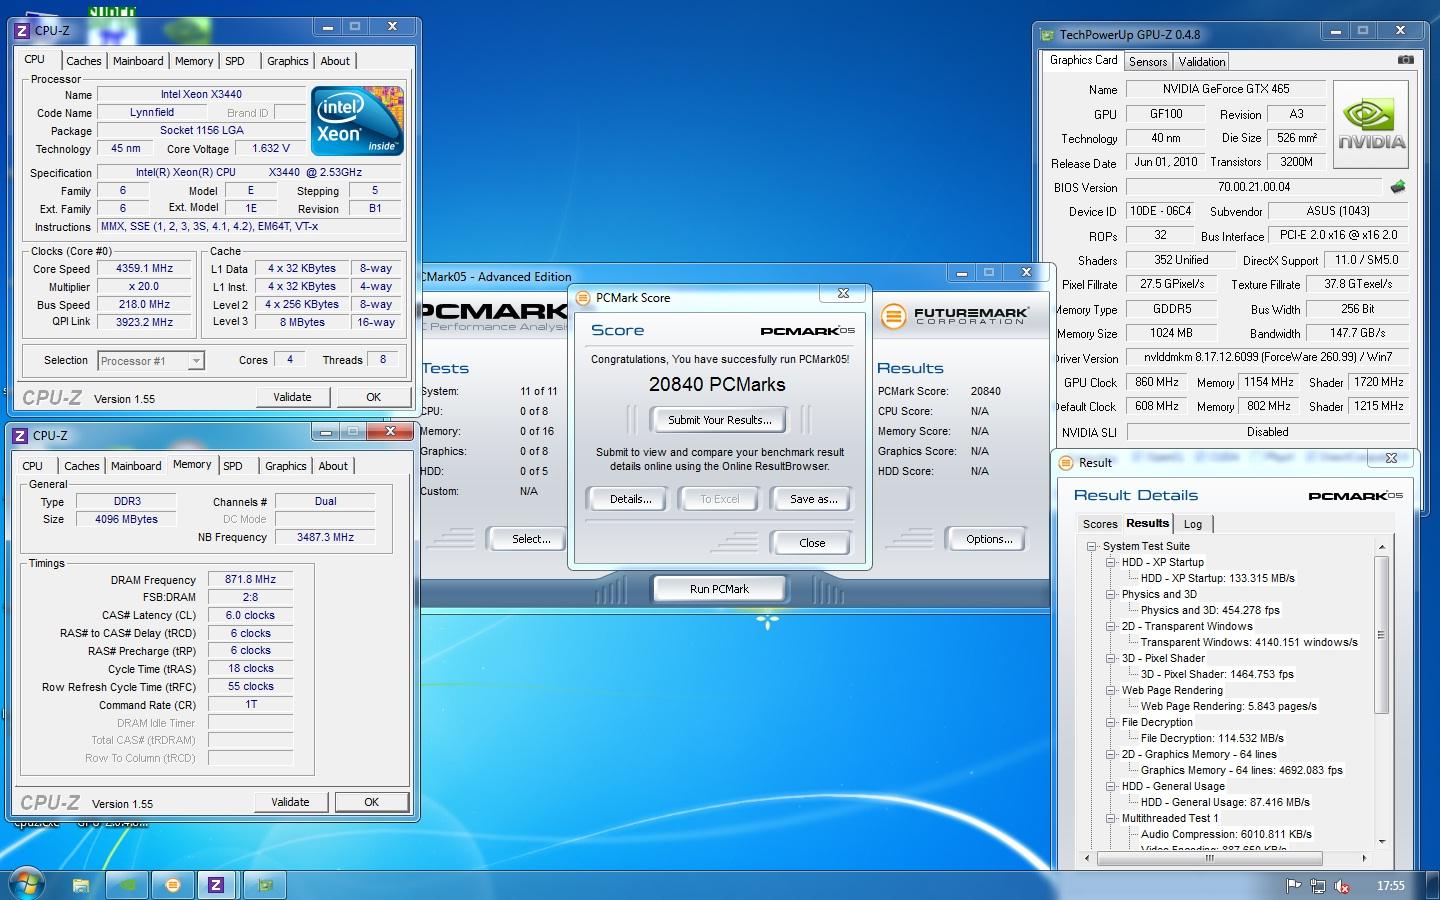Switch to Graphics tab in lower CPU-Z
This screenshot has width=1440, height=900.
(286, 466)
